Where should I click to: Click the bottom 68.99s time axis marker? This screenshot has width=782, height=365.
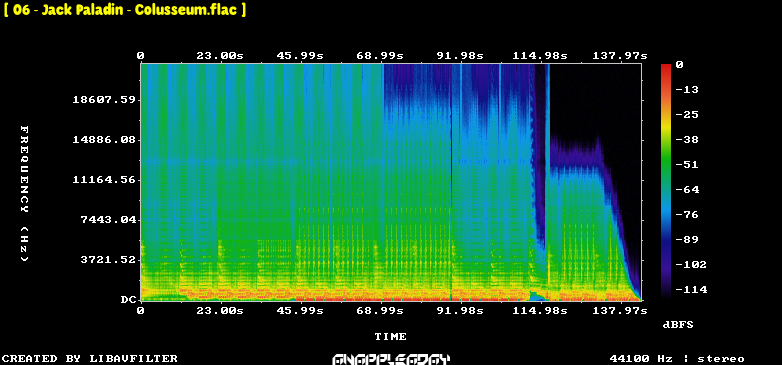(380, 311)
